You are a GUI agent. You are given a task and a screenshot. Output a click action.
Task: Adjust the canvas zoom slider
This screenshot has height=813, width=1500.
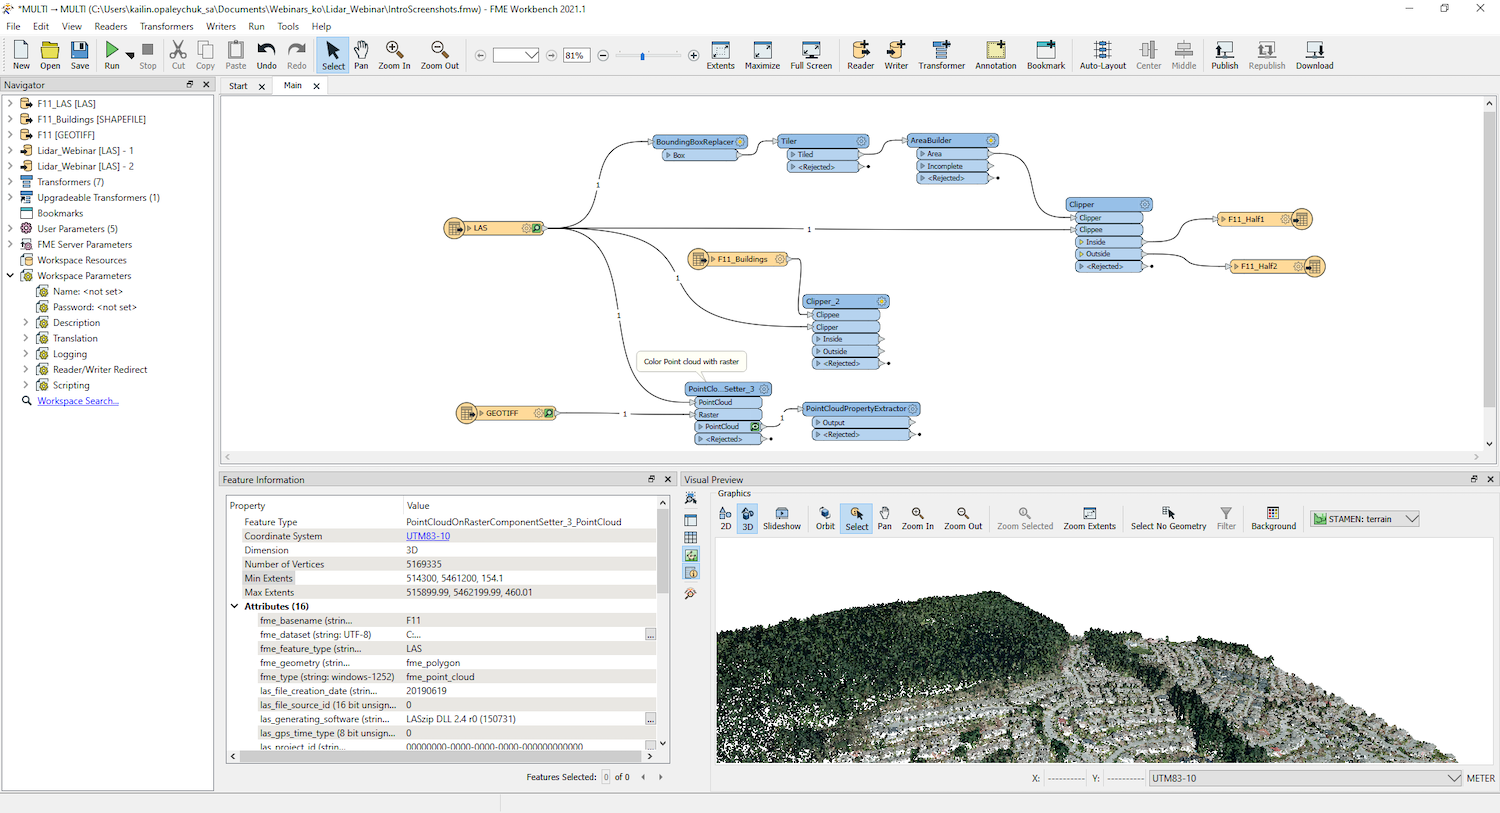point(640,56)
